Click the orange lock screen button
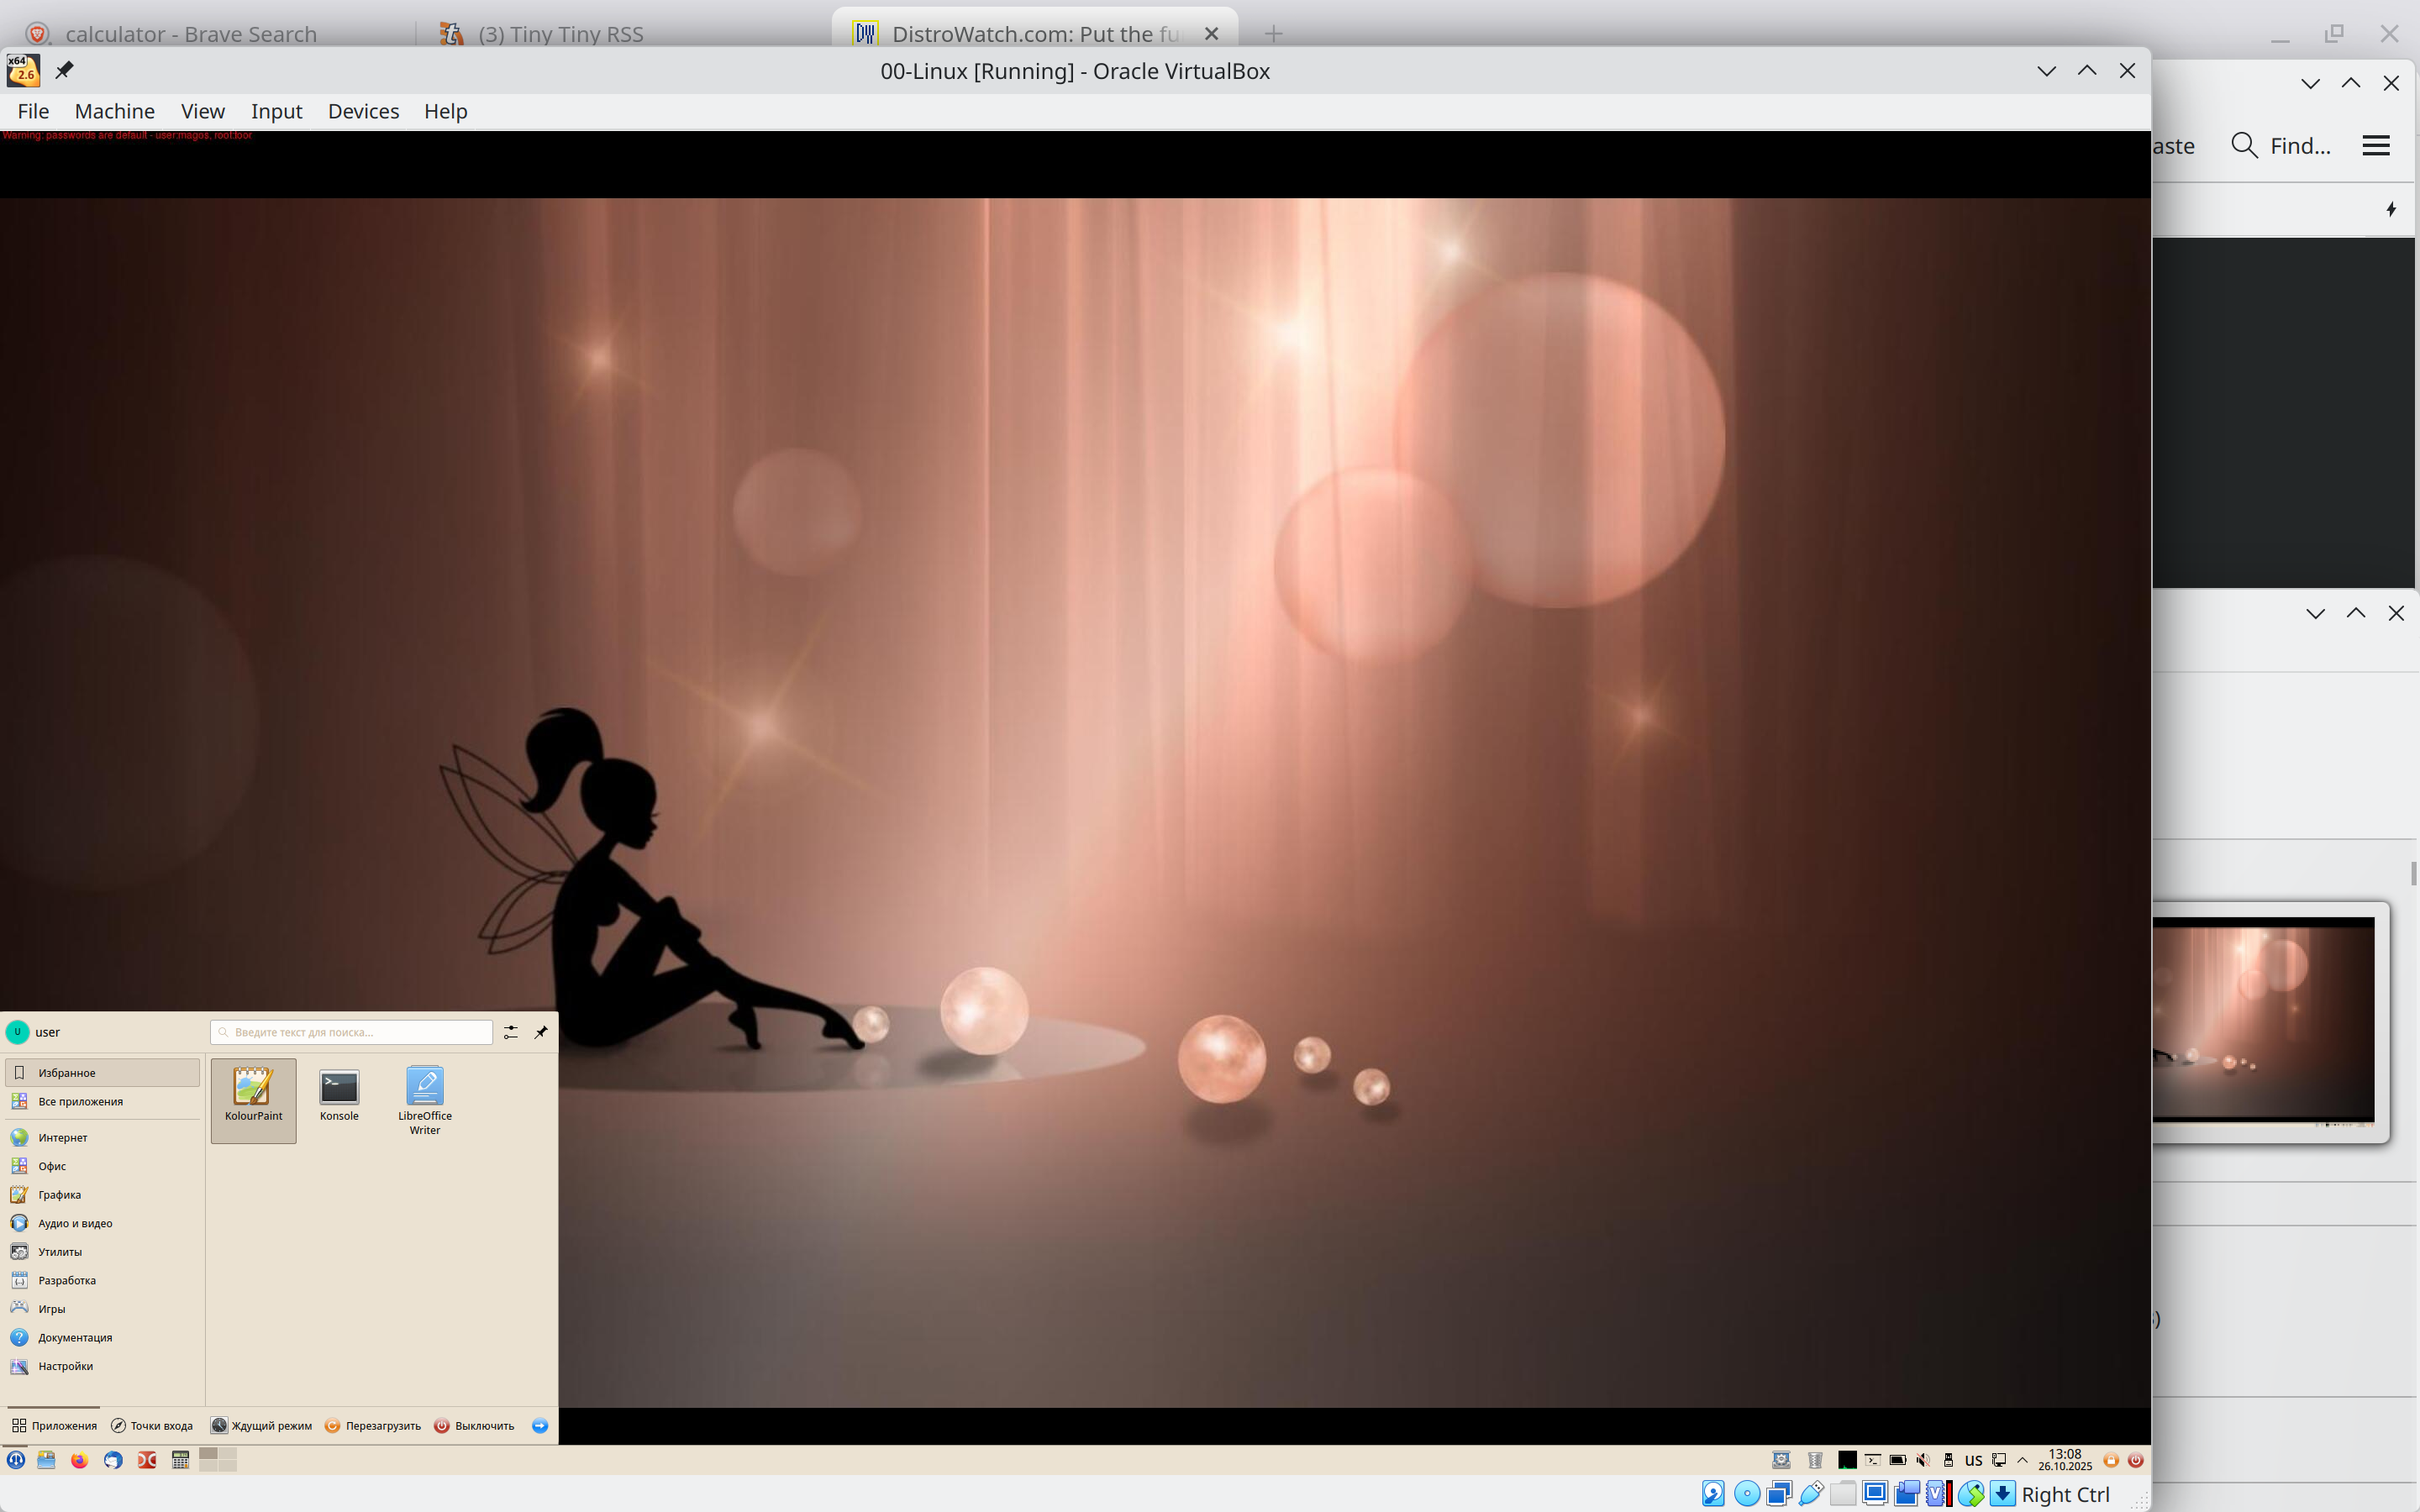 pos(2111,1460)
